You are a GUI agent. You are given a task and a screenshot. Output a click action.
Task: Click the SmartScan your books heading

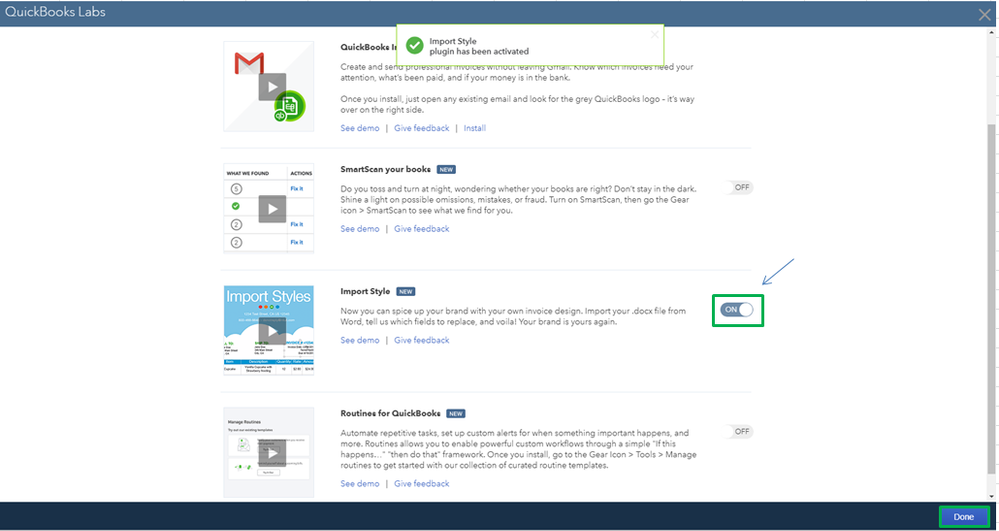pos(385,170)
